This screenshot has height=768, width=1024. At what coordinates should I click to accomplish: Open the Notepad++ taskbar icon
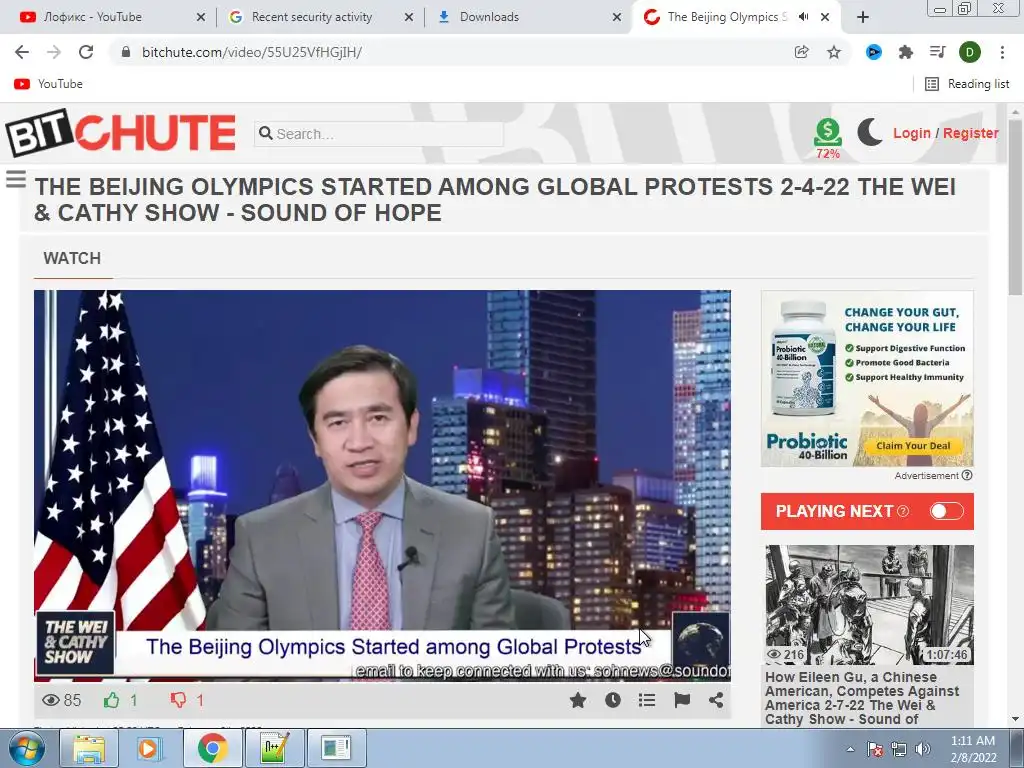274,748
